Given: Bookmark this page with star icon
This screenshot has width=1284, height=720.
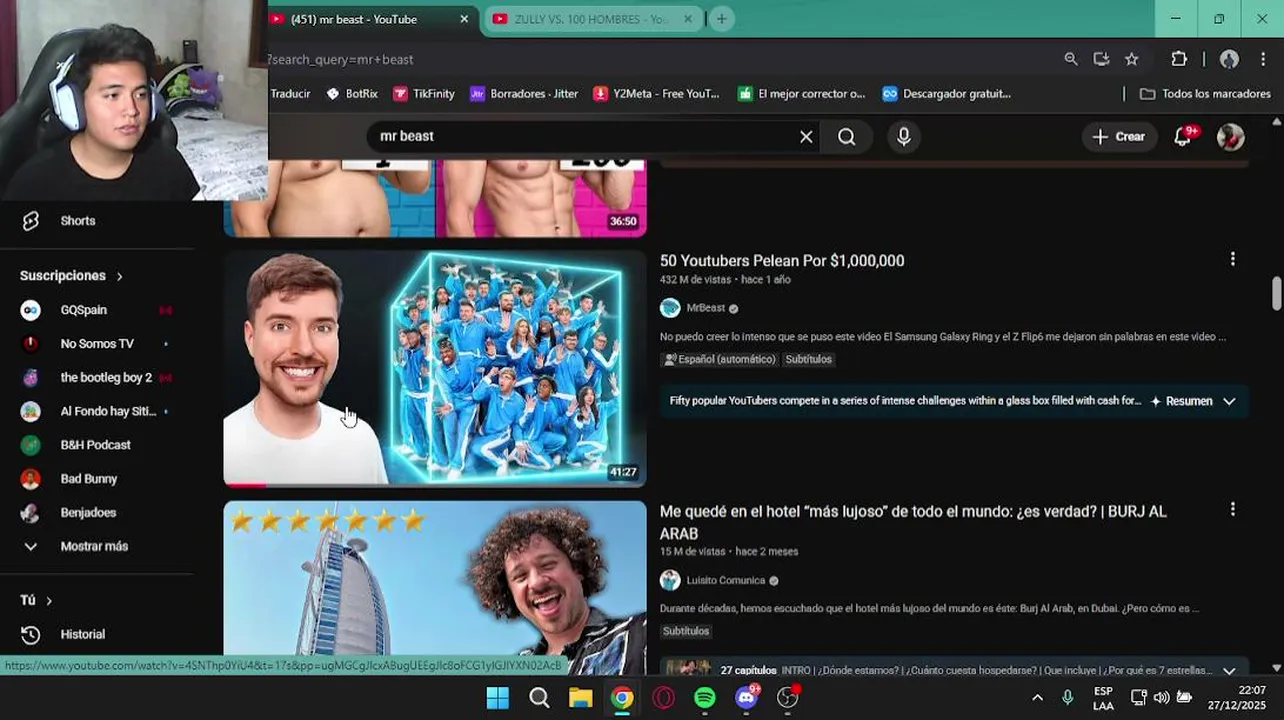Looking at the screenshot, I should (1132, 59).
